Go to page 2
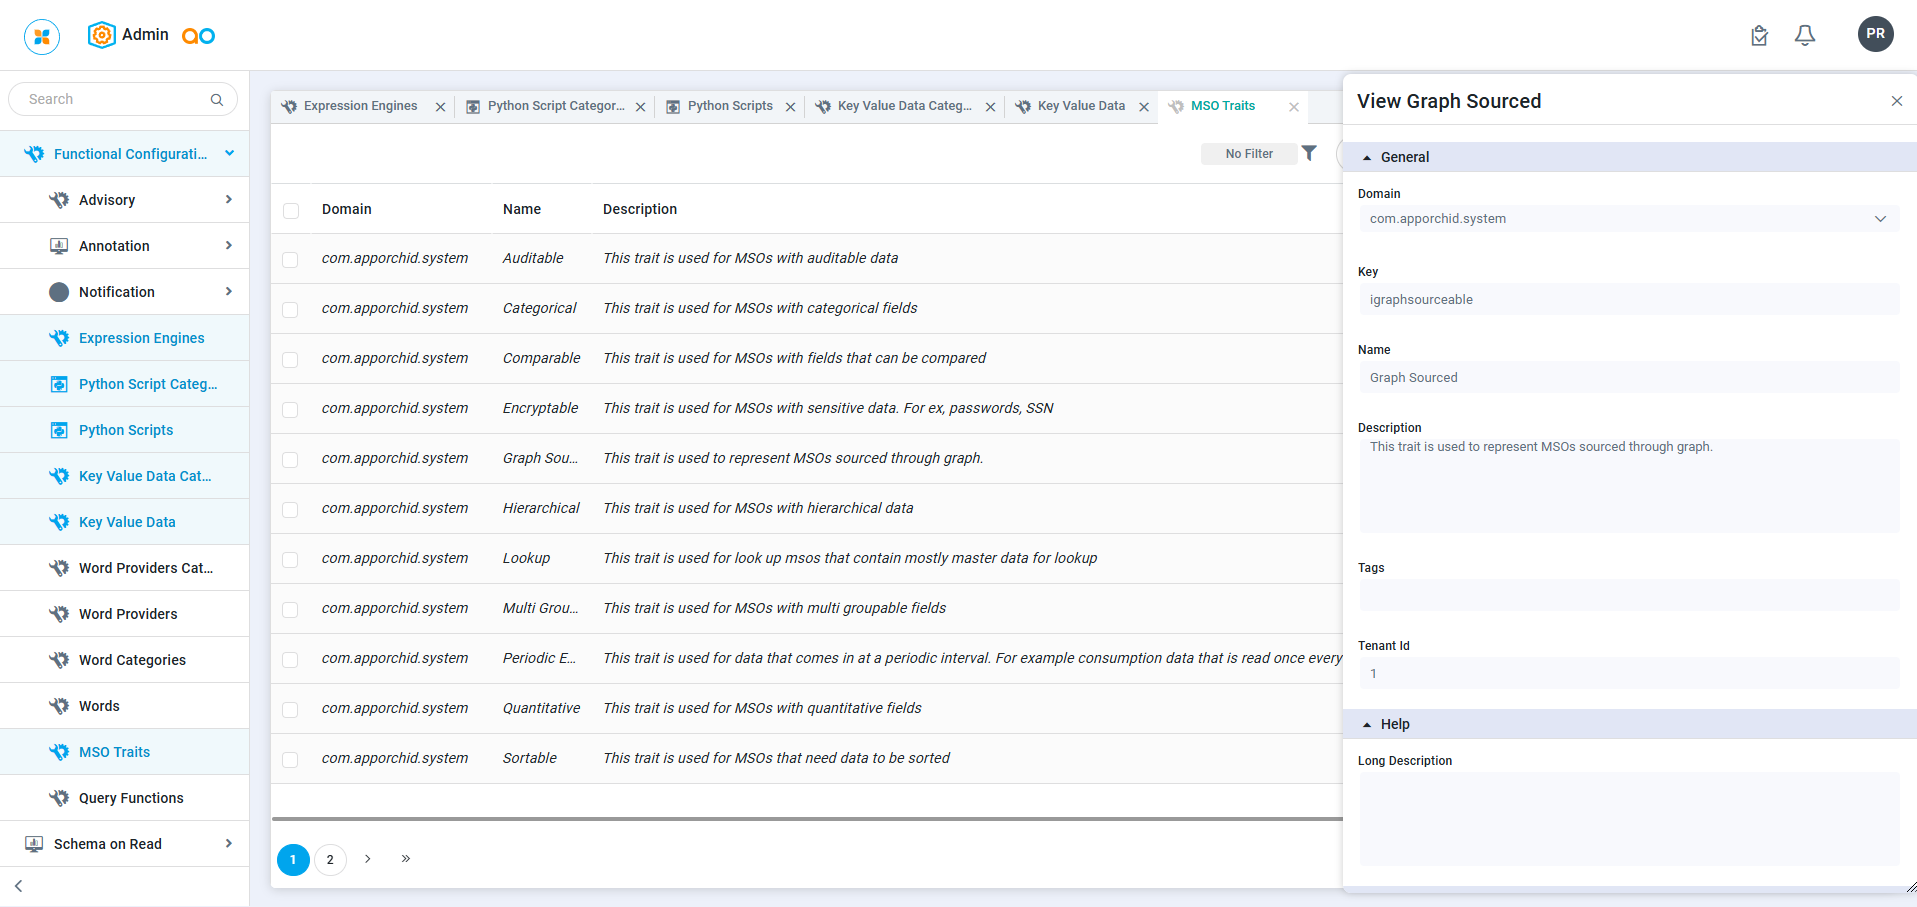The width and height of the screenshot is (1917, 907). pos(330,860)
